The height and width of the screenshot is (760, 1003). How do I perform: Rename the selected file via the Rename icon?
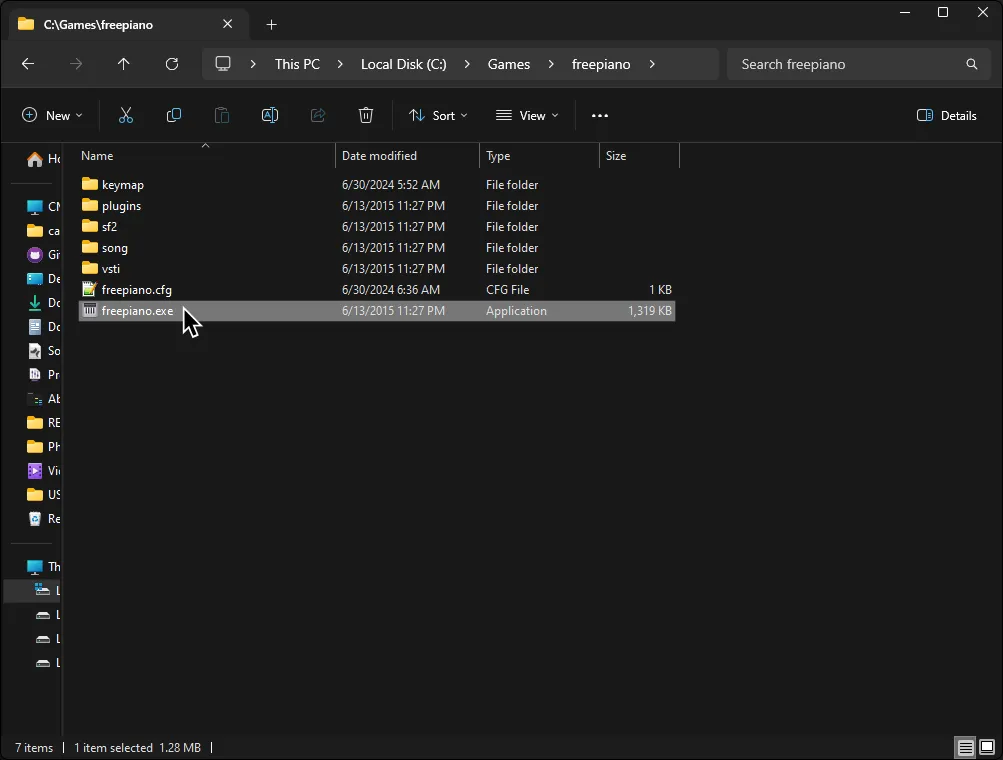[x=270, y=115]
